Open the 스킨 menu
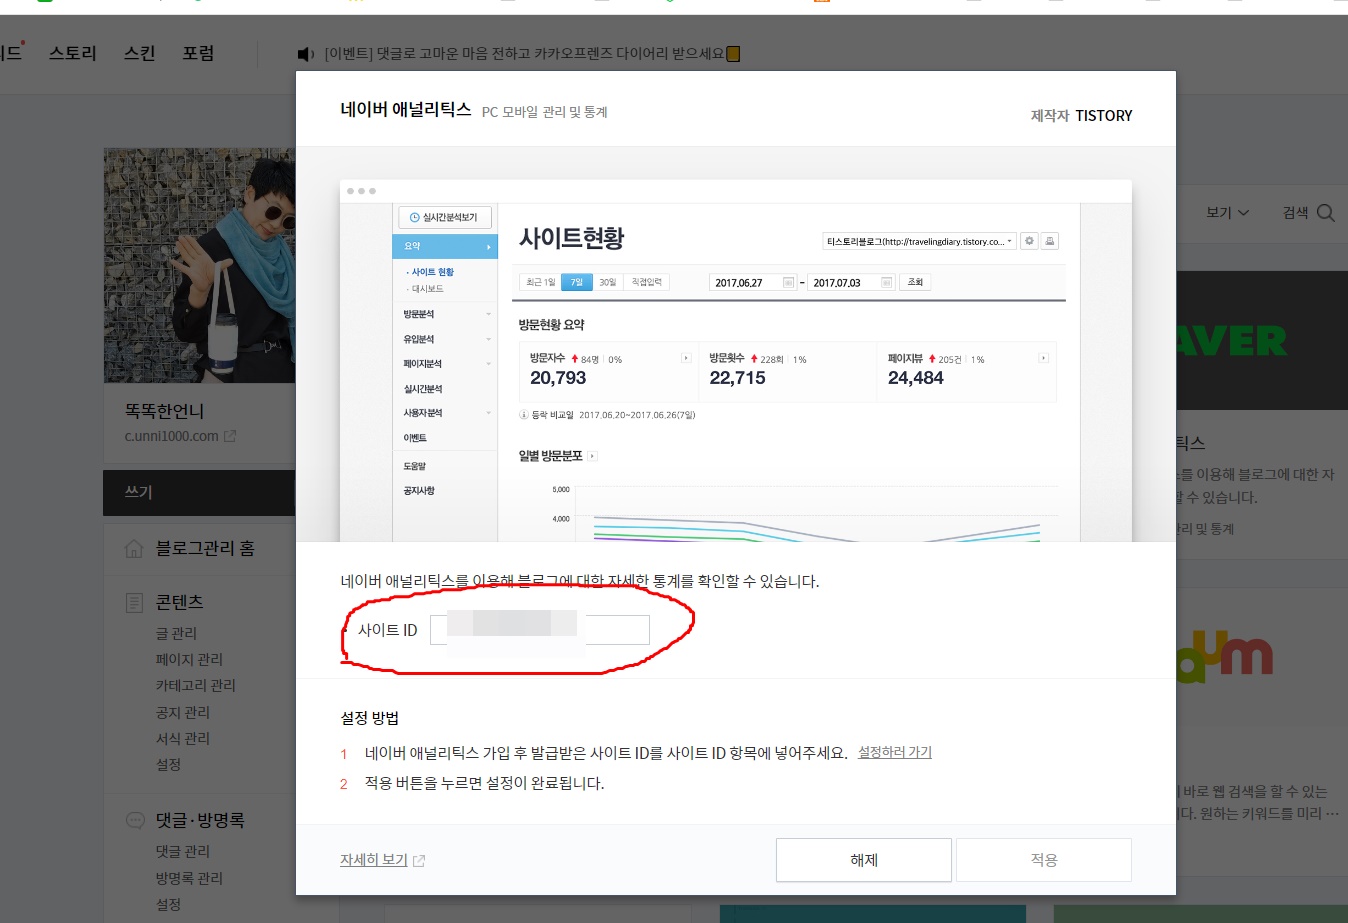The width and height of the screenshot is (1348, 923). point(140,53)
